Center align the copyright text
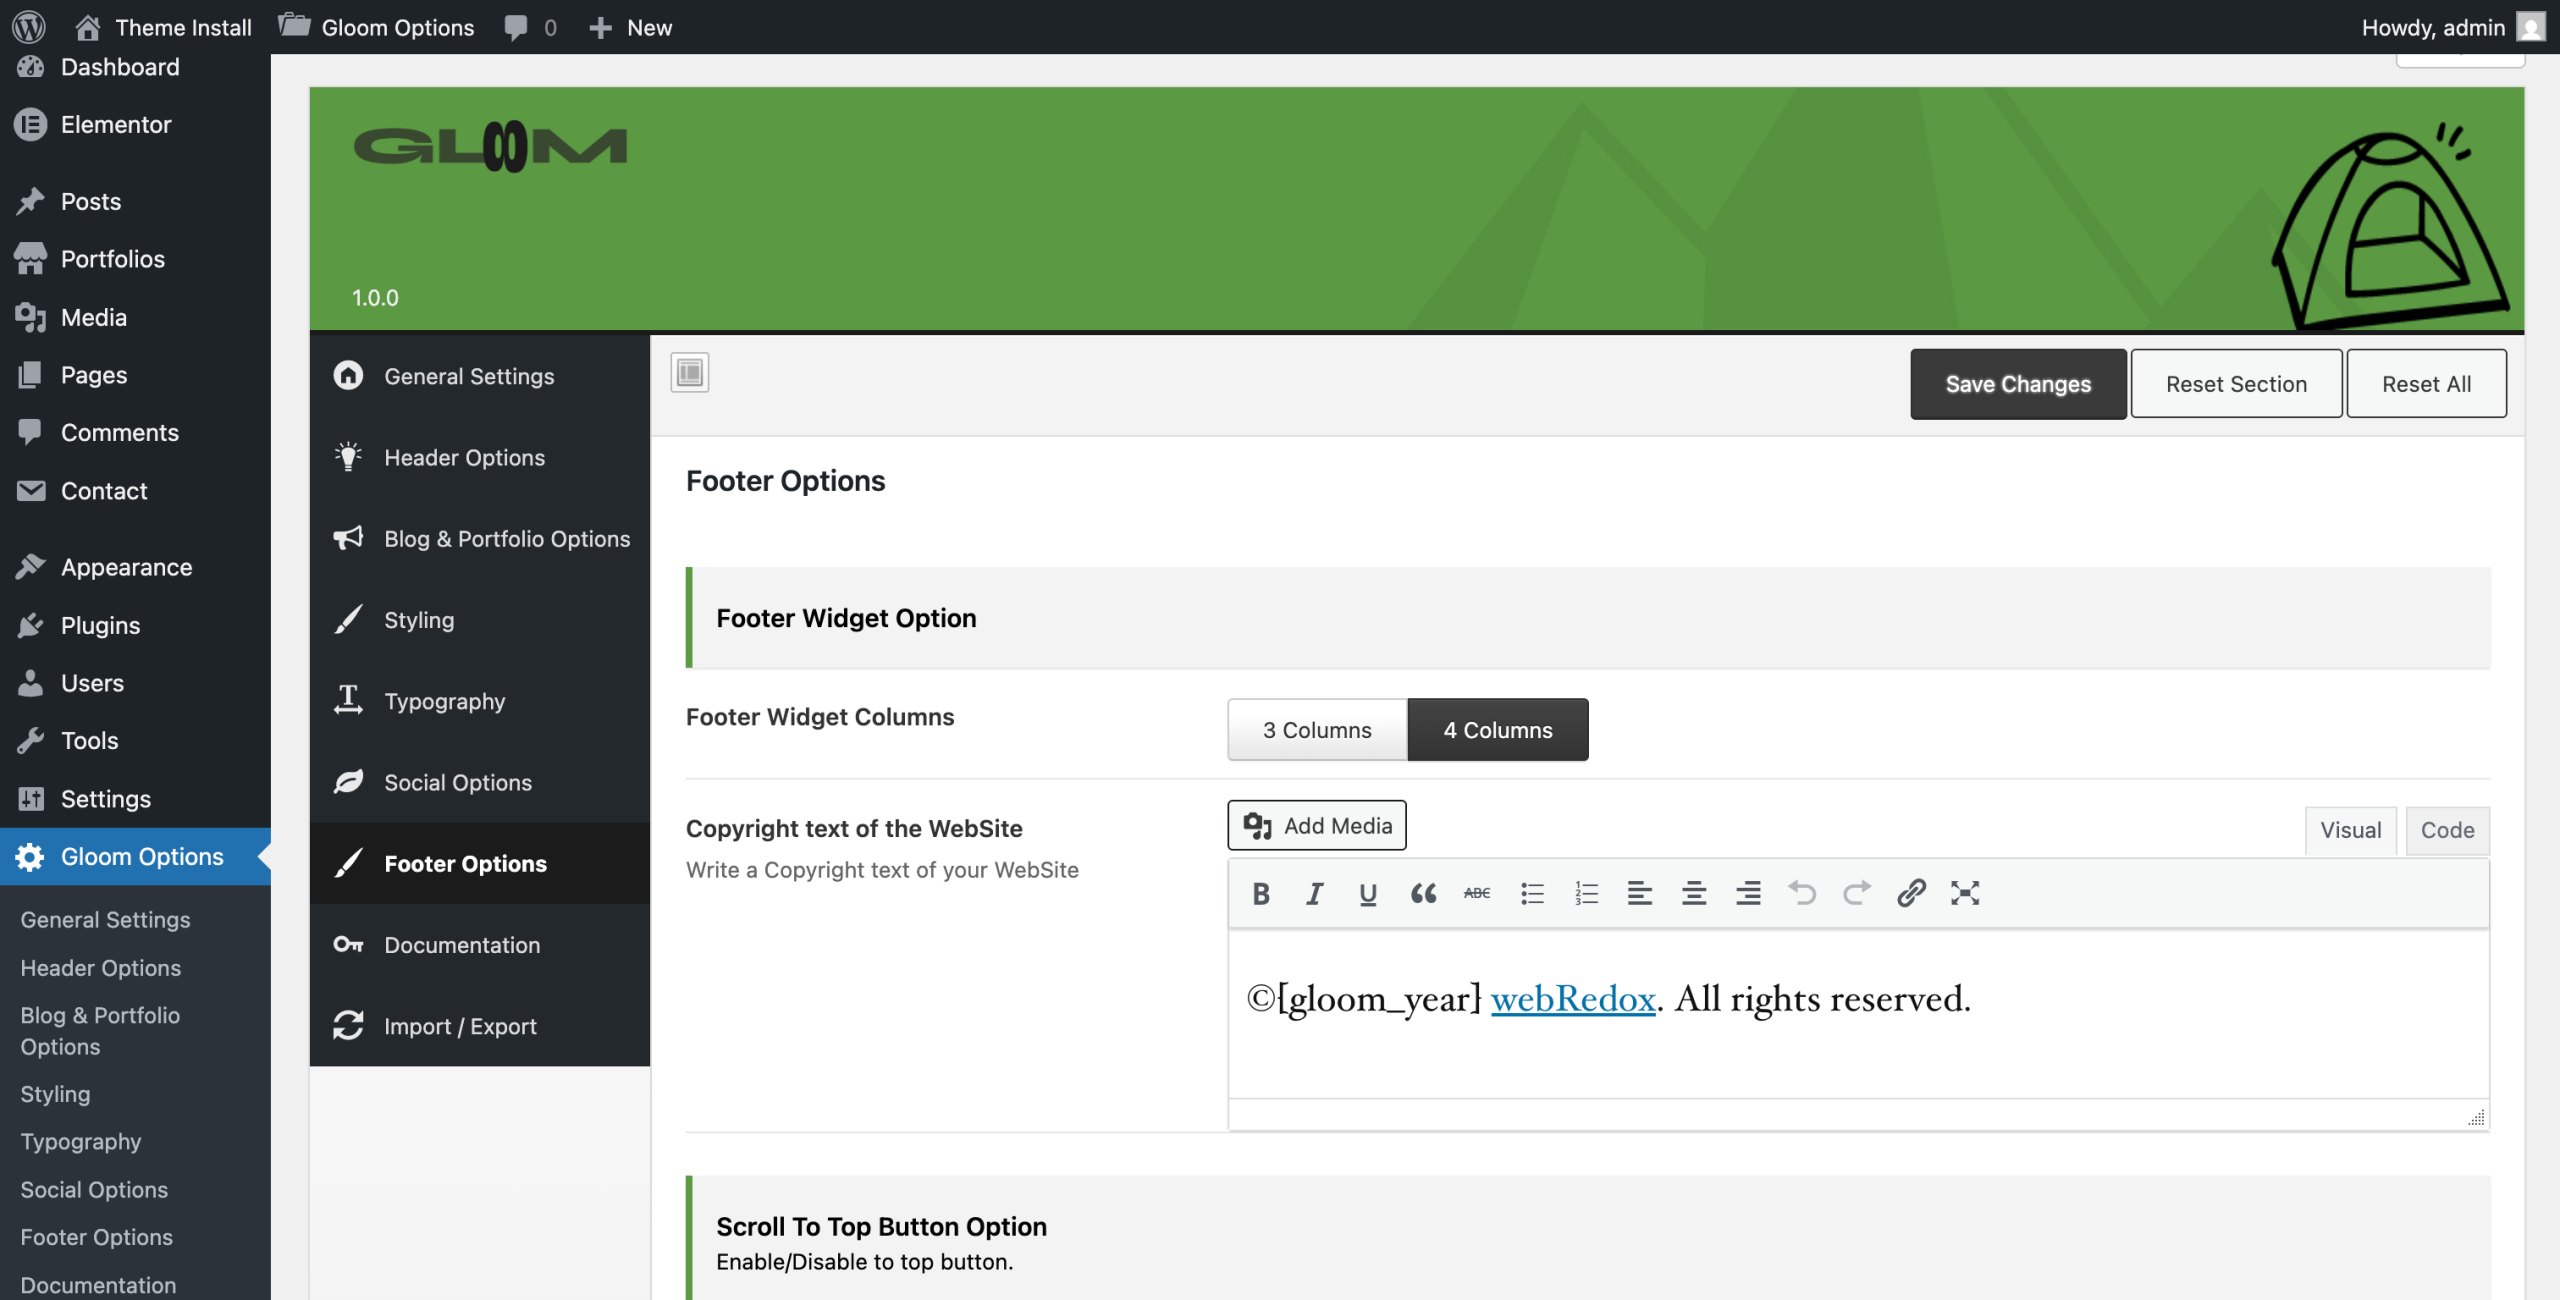 (x=1694, y=893)
